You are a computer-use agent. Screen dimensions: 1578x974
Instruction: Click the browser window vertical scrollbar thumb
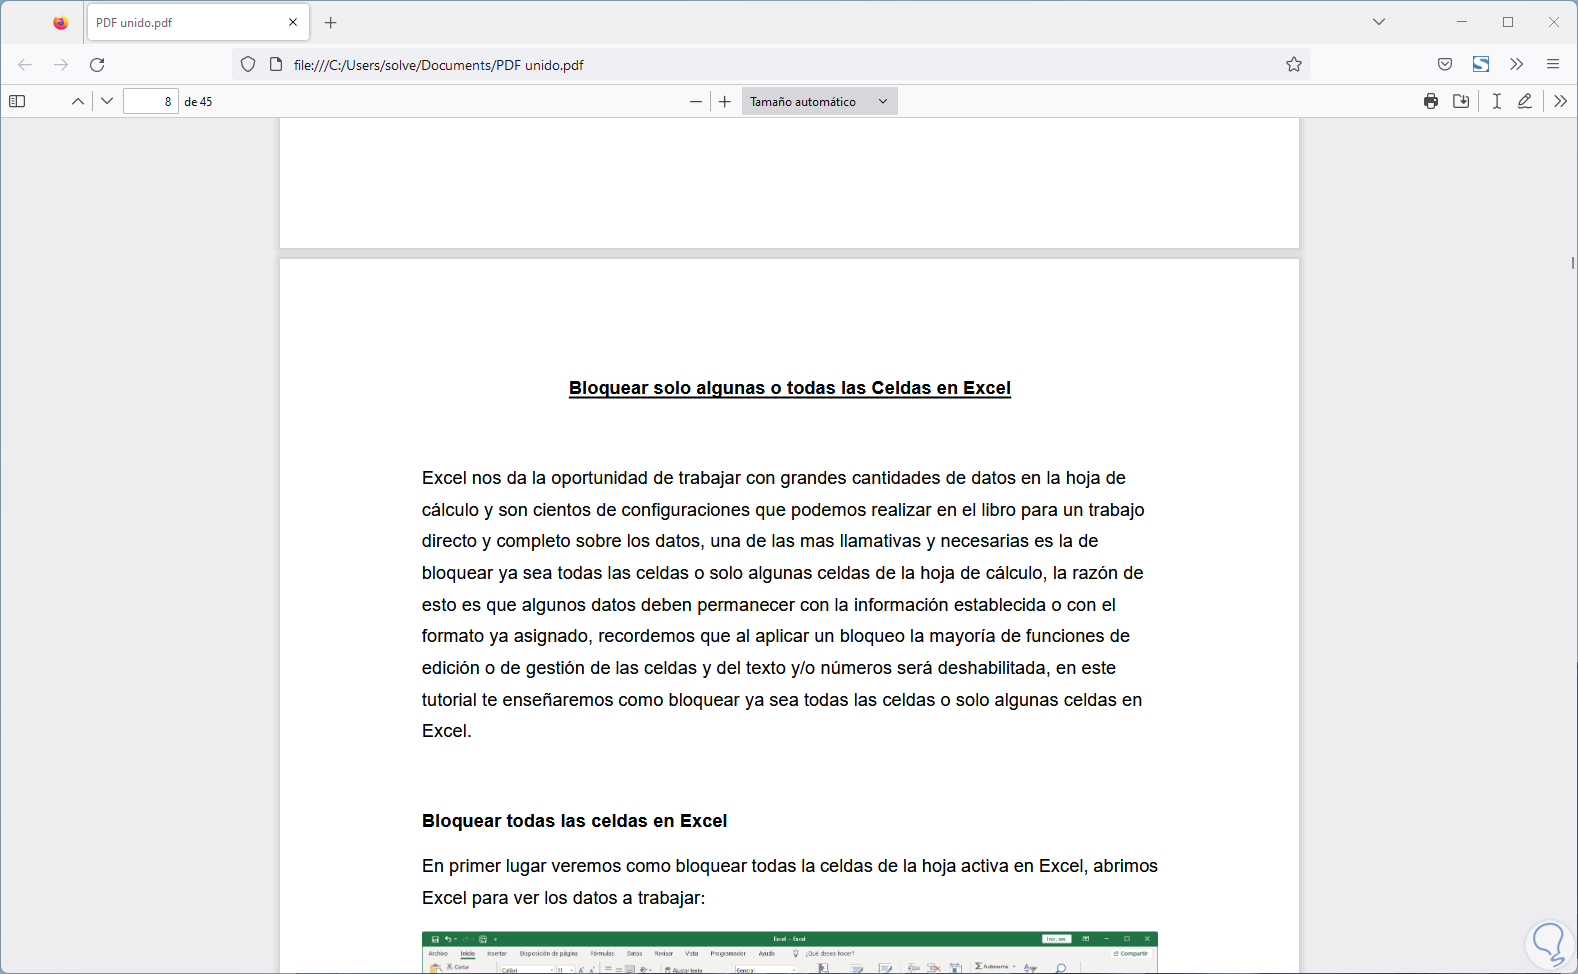(1573, 263)
